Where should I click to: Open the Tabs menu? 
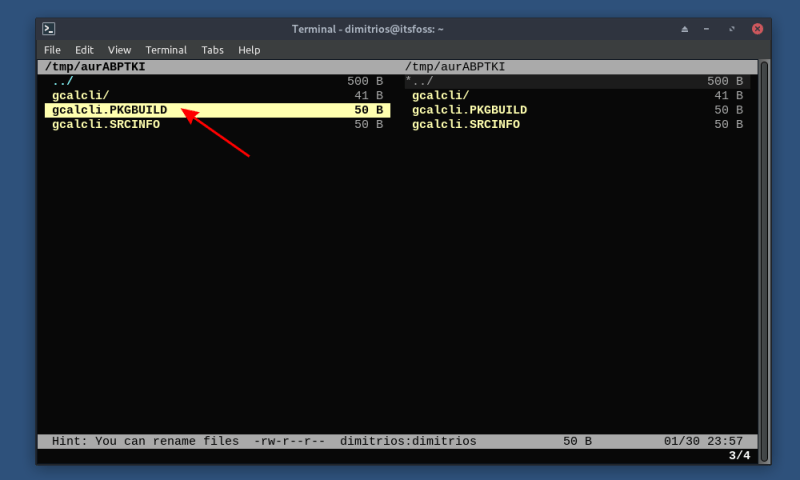pyautogui.click(x=212, y=50)
